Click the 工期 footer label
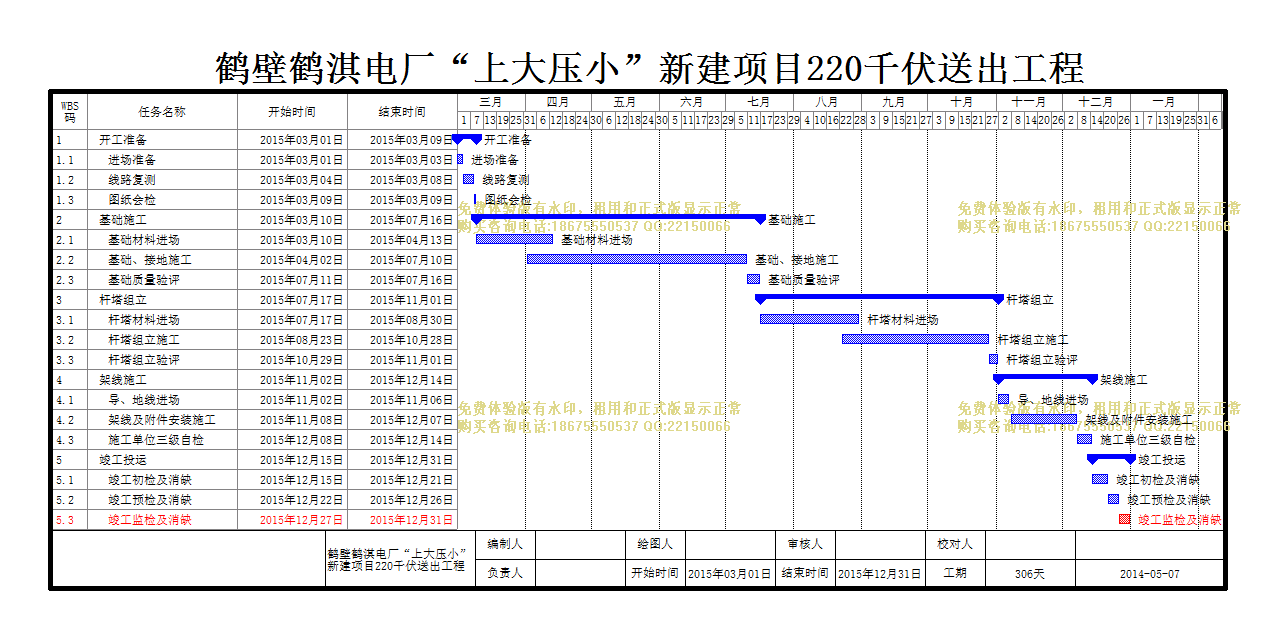Image resolution: width=1274 pixels, height=637 pixels. (x=955, y=573)
